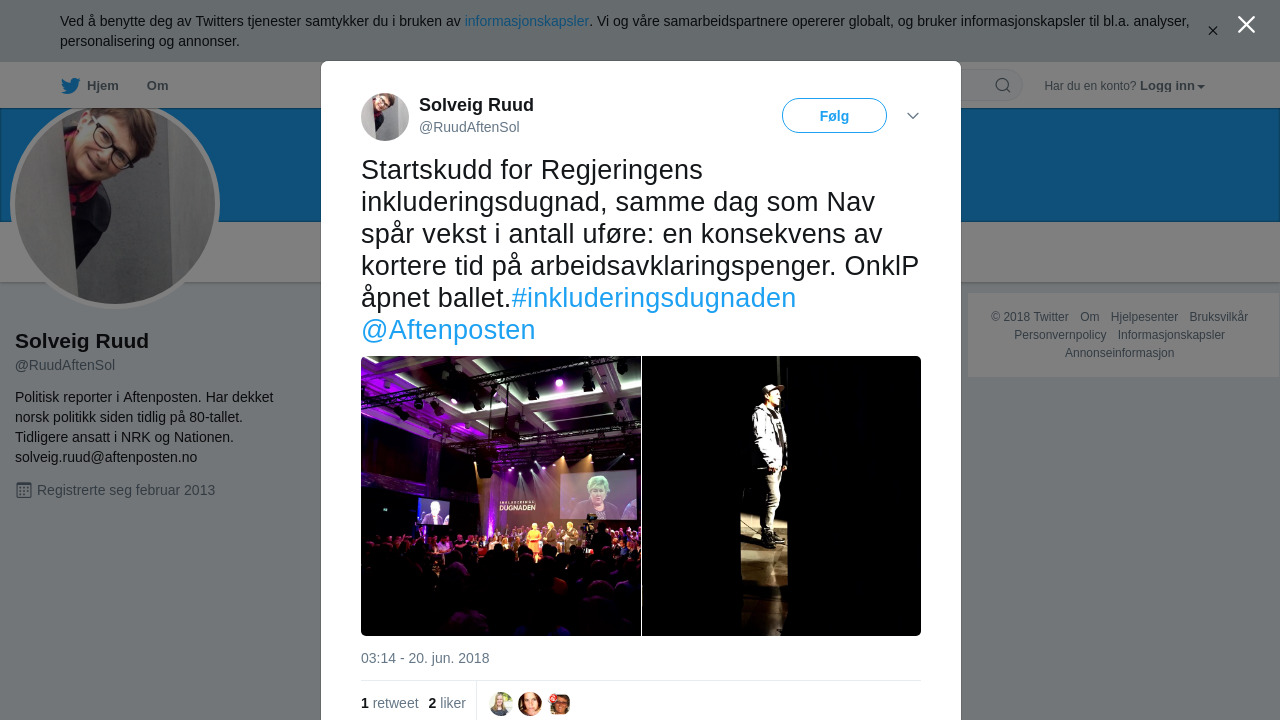Close the tweet overlay with large X
1280x720 pixels.
click(x=1246, y=25)
